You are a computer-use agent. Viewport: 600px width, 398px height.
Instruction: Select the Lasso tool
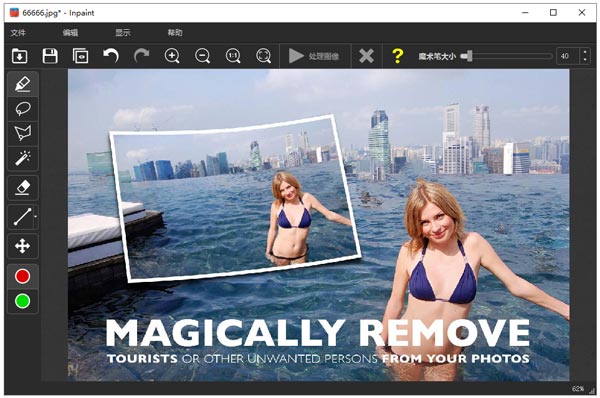click(23, 109)
